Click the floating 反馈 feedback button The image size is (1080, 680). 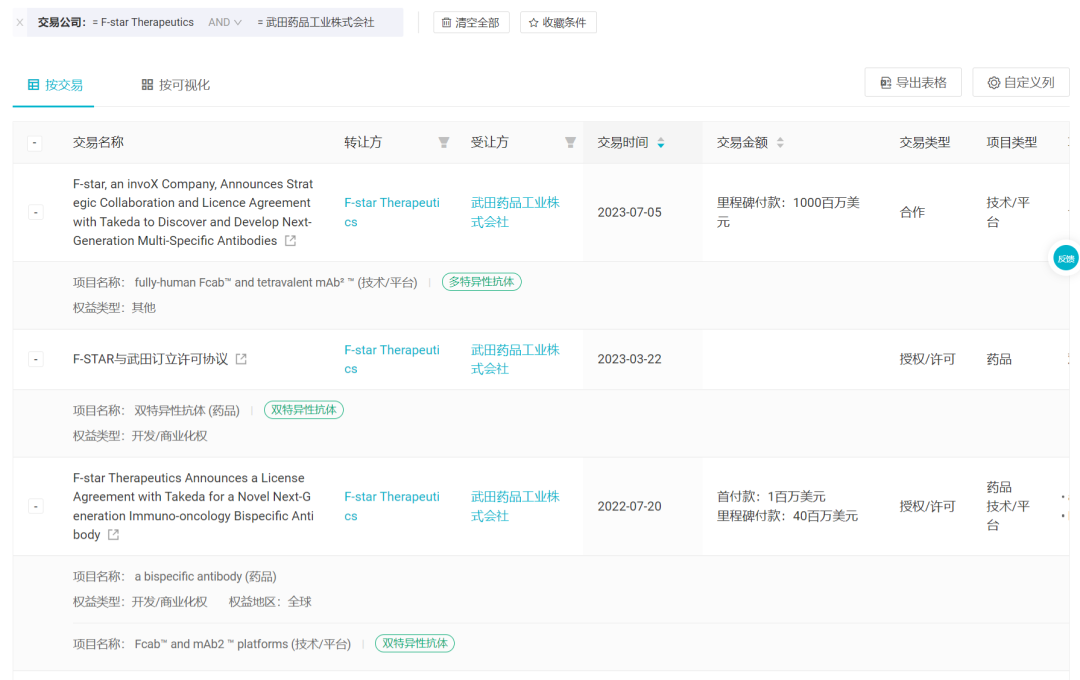click(x=1066, y=259)
